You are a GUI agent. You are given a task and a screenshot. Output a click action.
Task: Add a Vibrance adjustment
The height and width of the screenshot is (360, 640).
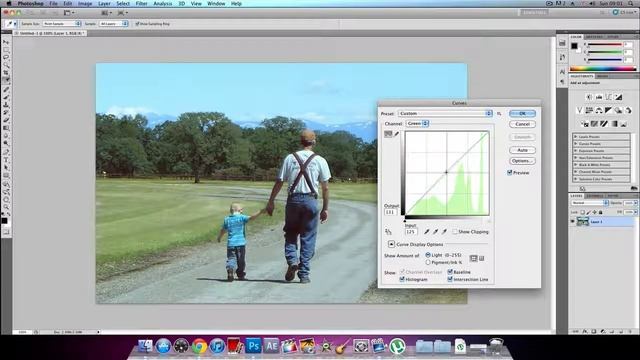(579, 110)
